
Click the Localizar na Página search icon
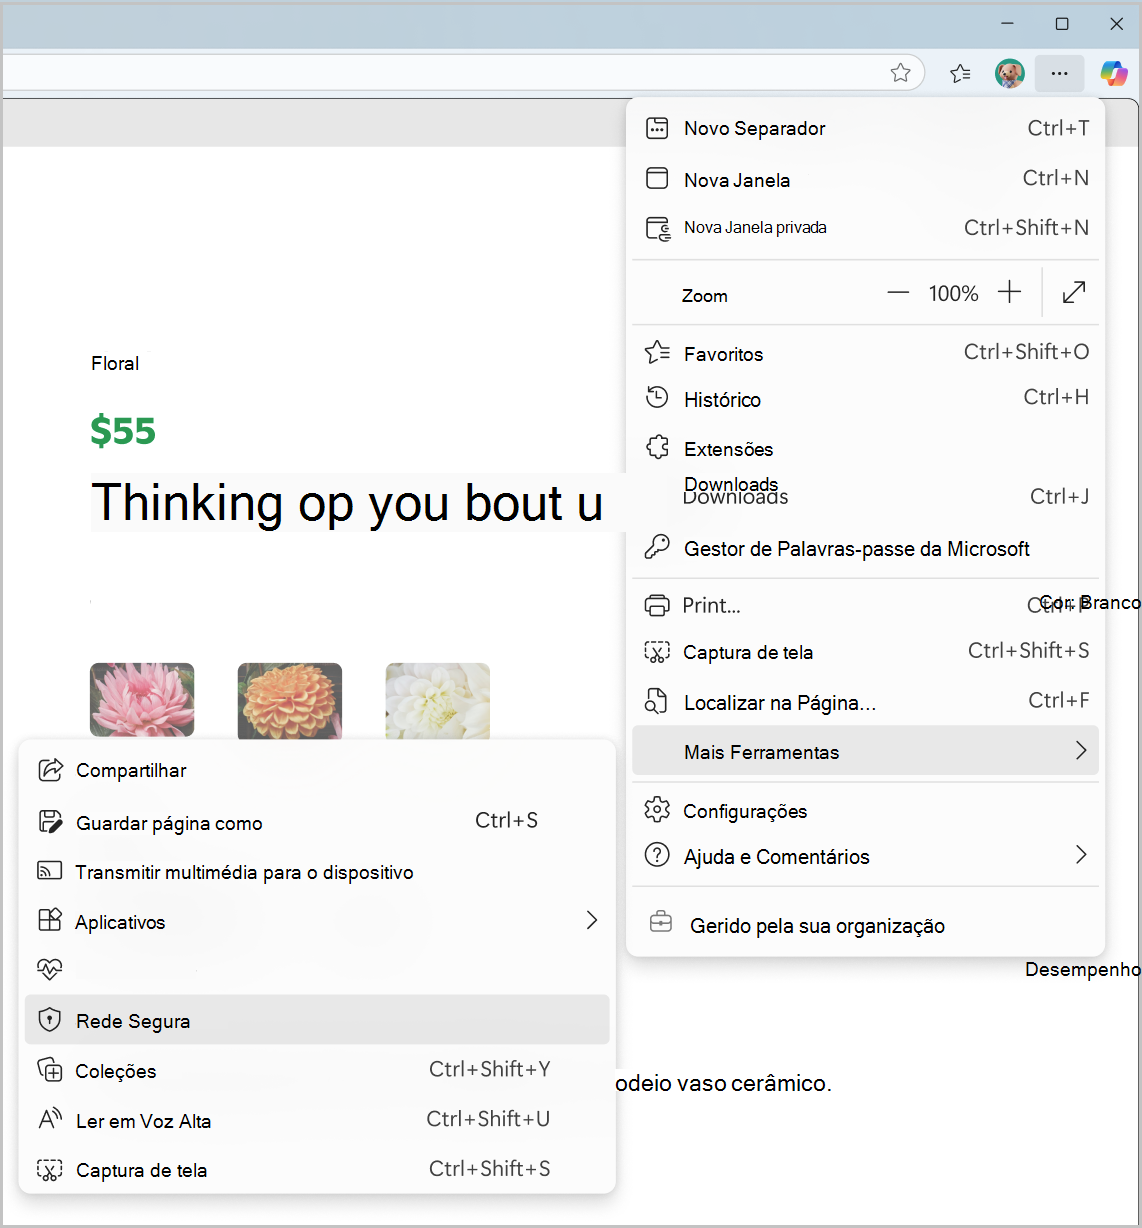(x=656, y=701)
